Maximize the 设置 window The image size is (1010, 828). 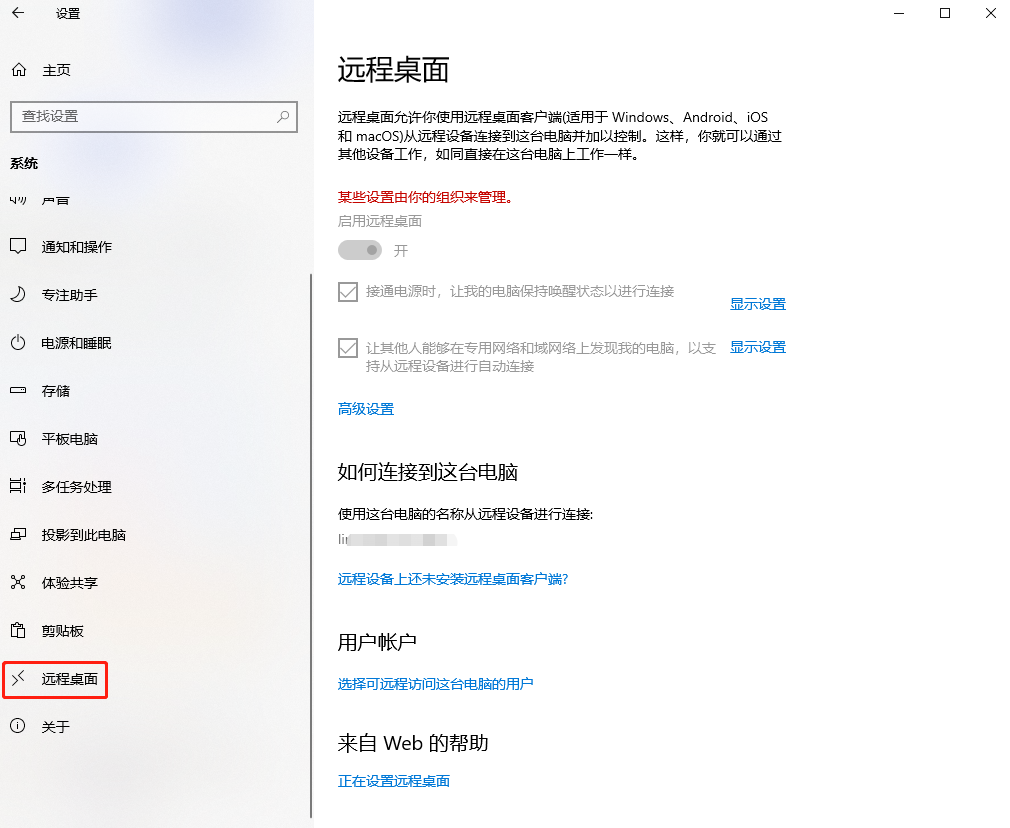[x=945, y=13]
